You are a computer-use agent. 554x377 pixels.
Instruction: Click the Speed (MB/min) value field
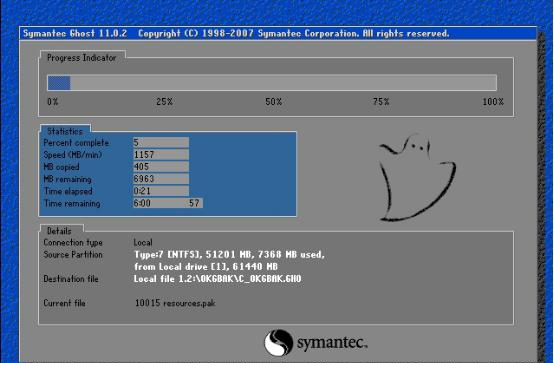point(161,155)
